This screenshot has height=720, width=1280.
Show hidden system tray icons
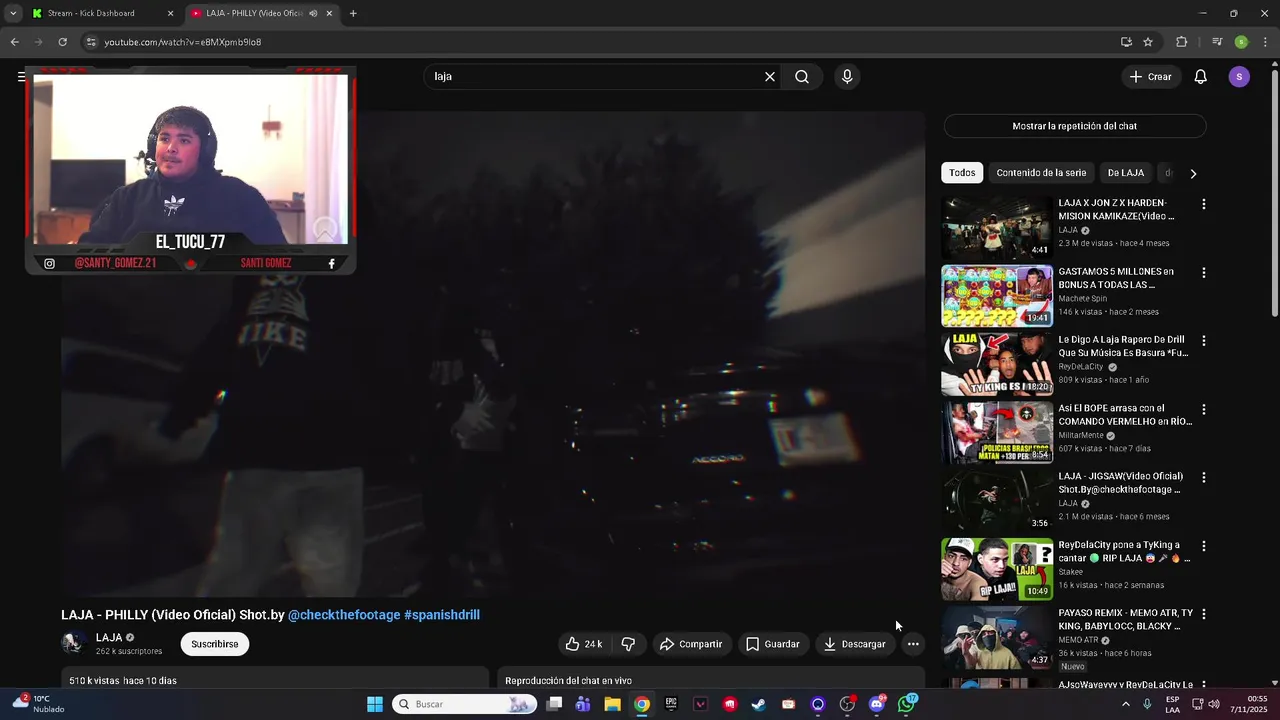click(x=1126, y=704)
